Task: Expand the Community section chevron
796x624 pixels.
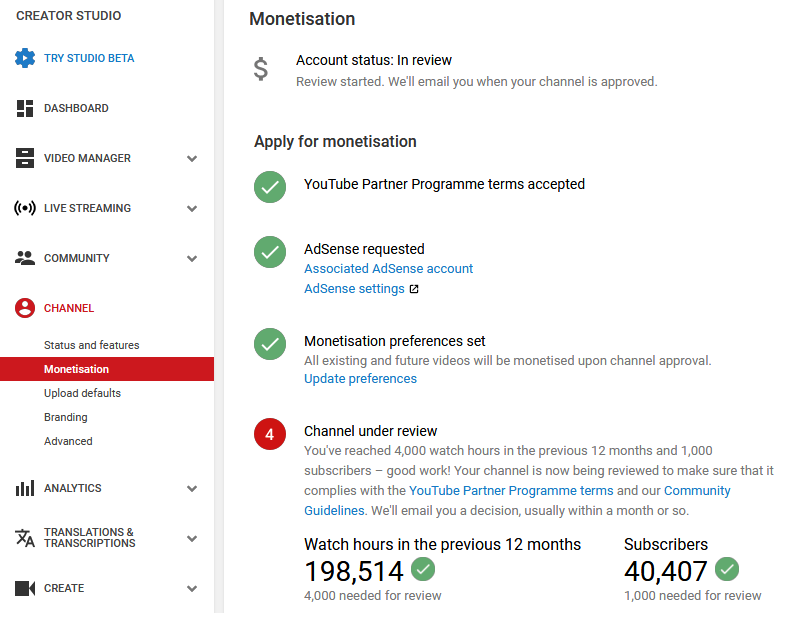Action: (x=192, y=259)
